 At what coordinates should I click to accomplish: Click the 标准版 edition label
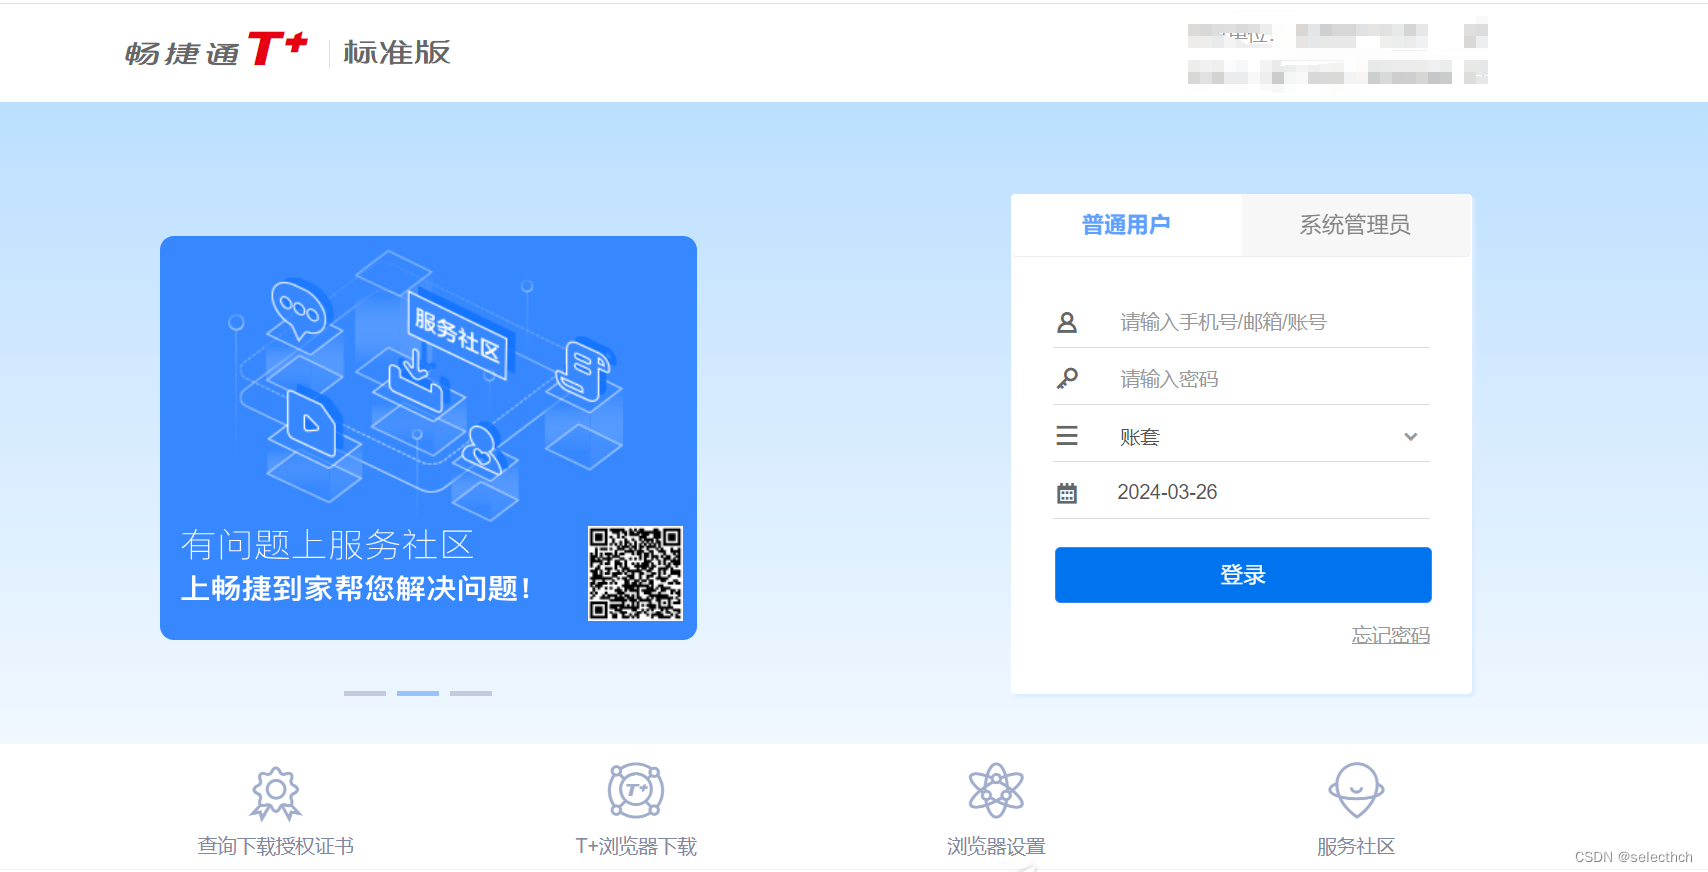[x=397, y=52]
